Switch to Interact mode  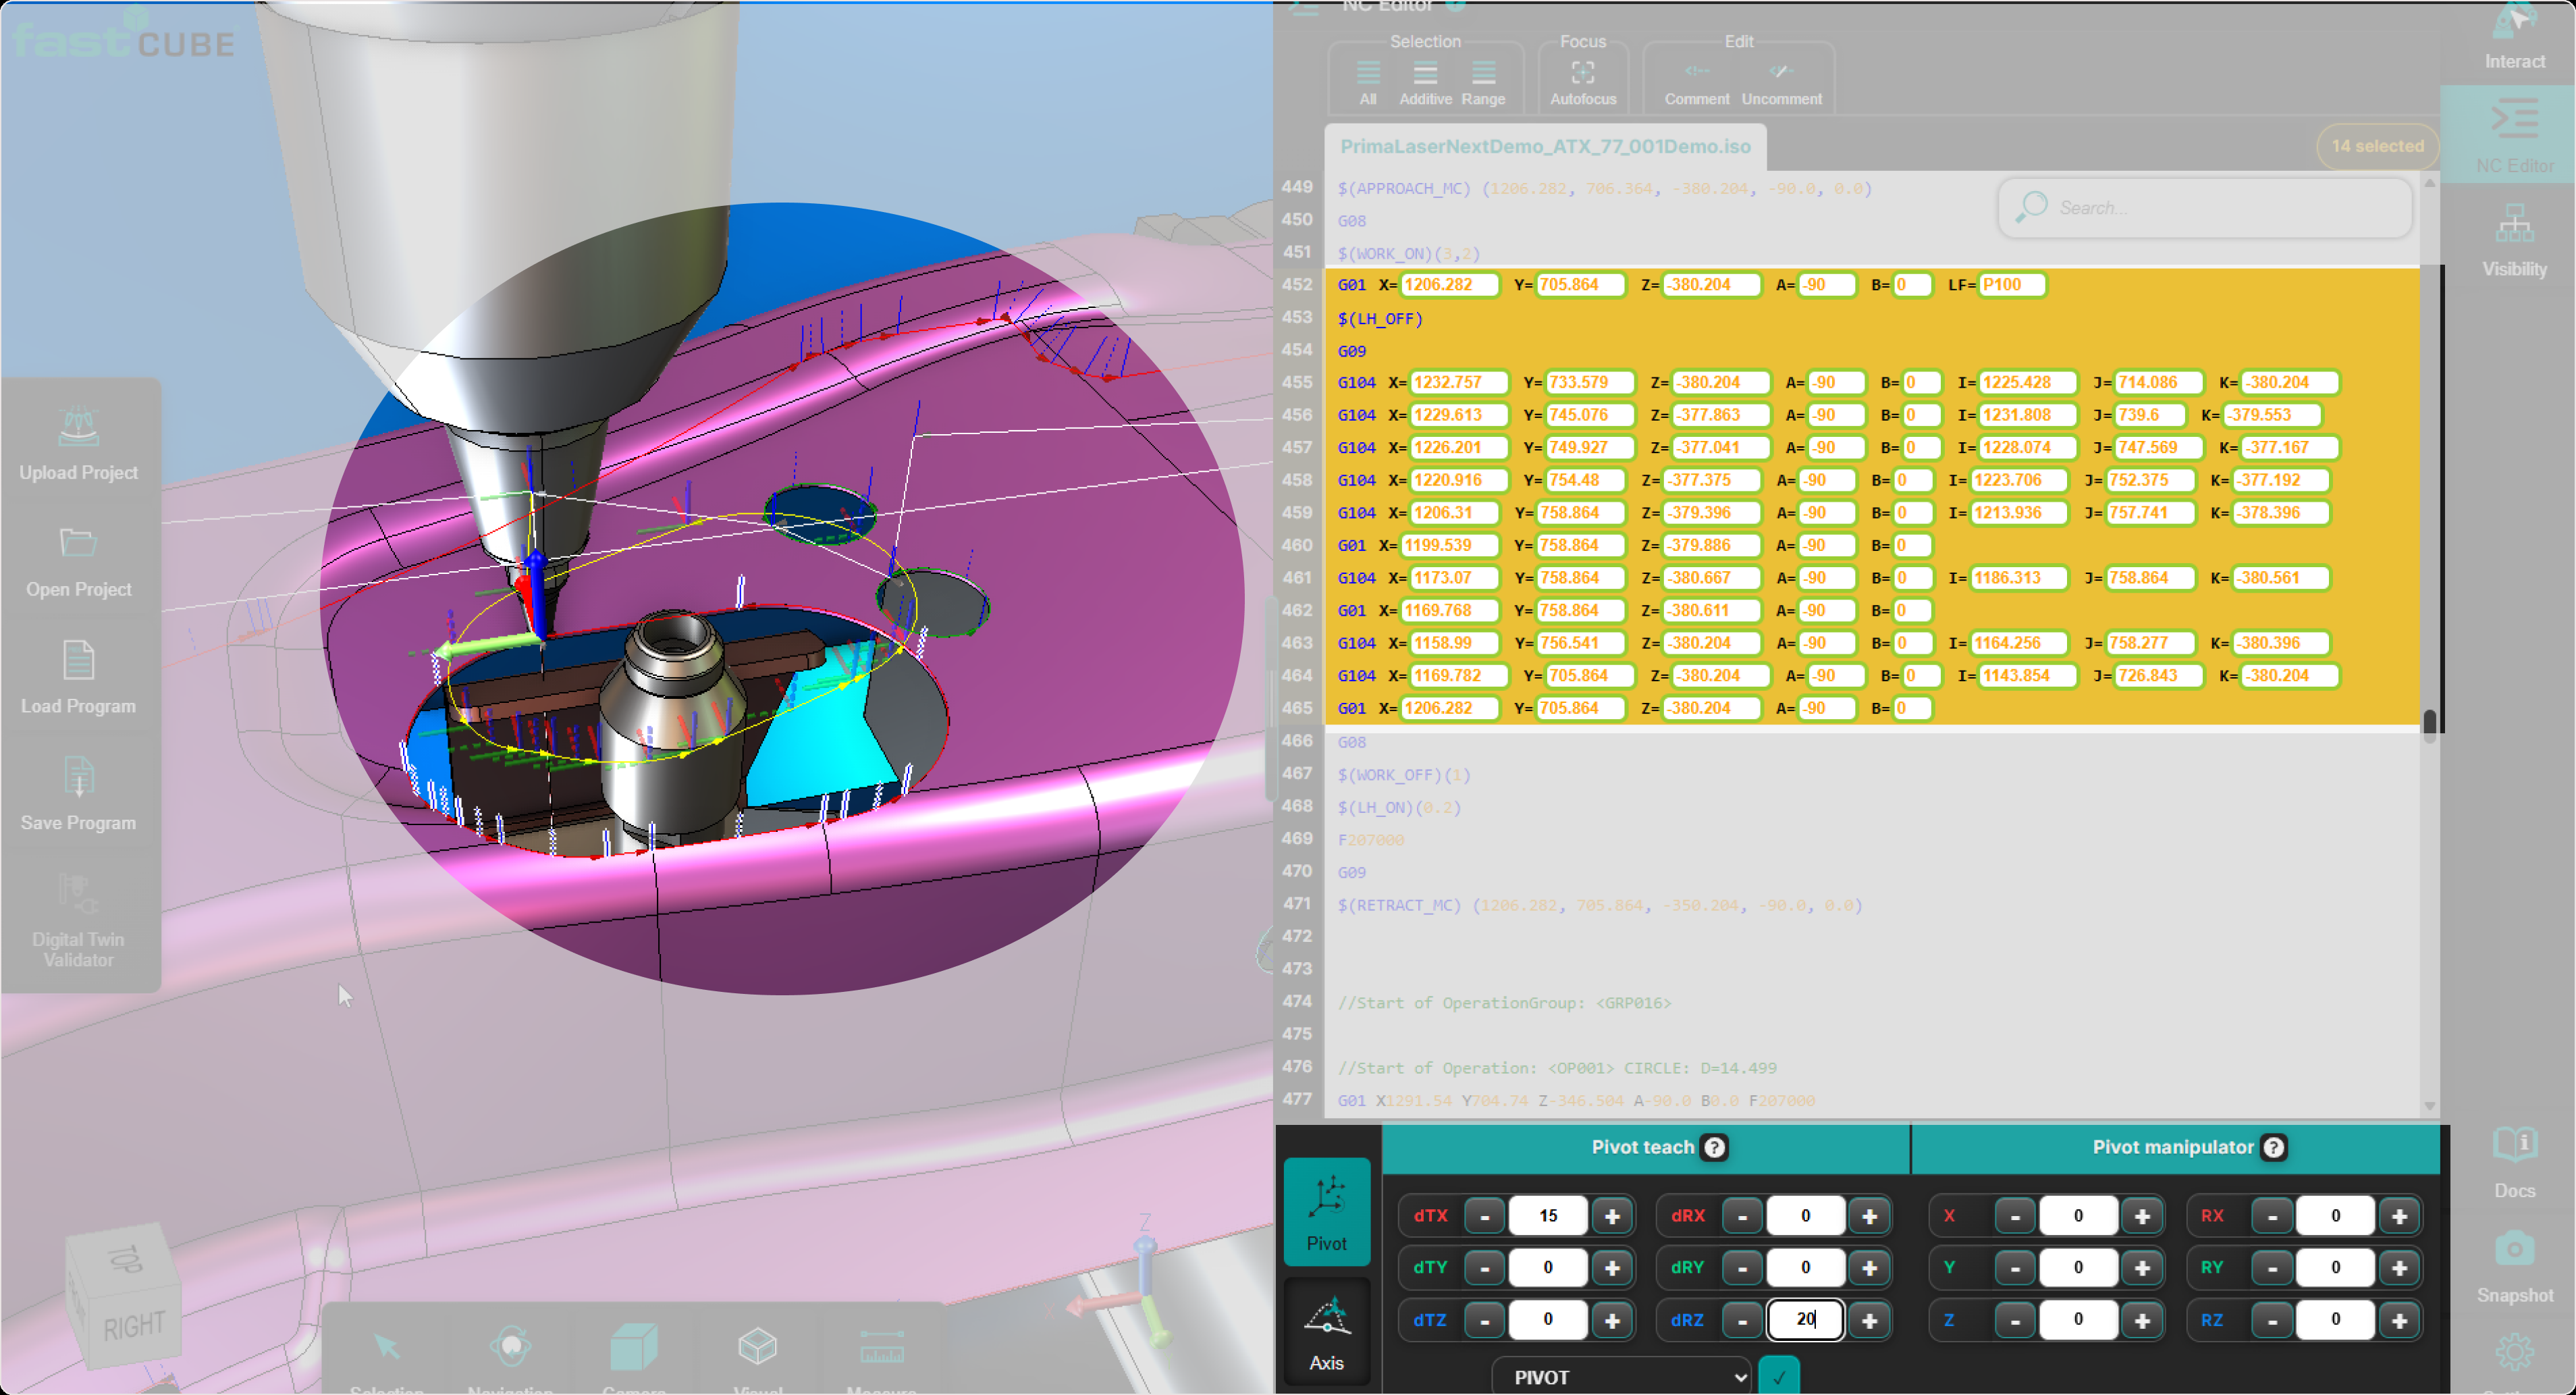coord(2514,38)
